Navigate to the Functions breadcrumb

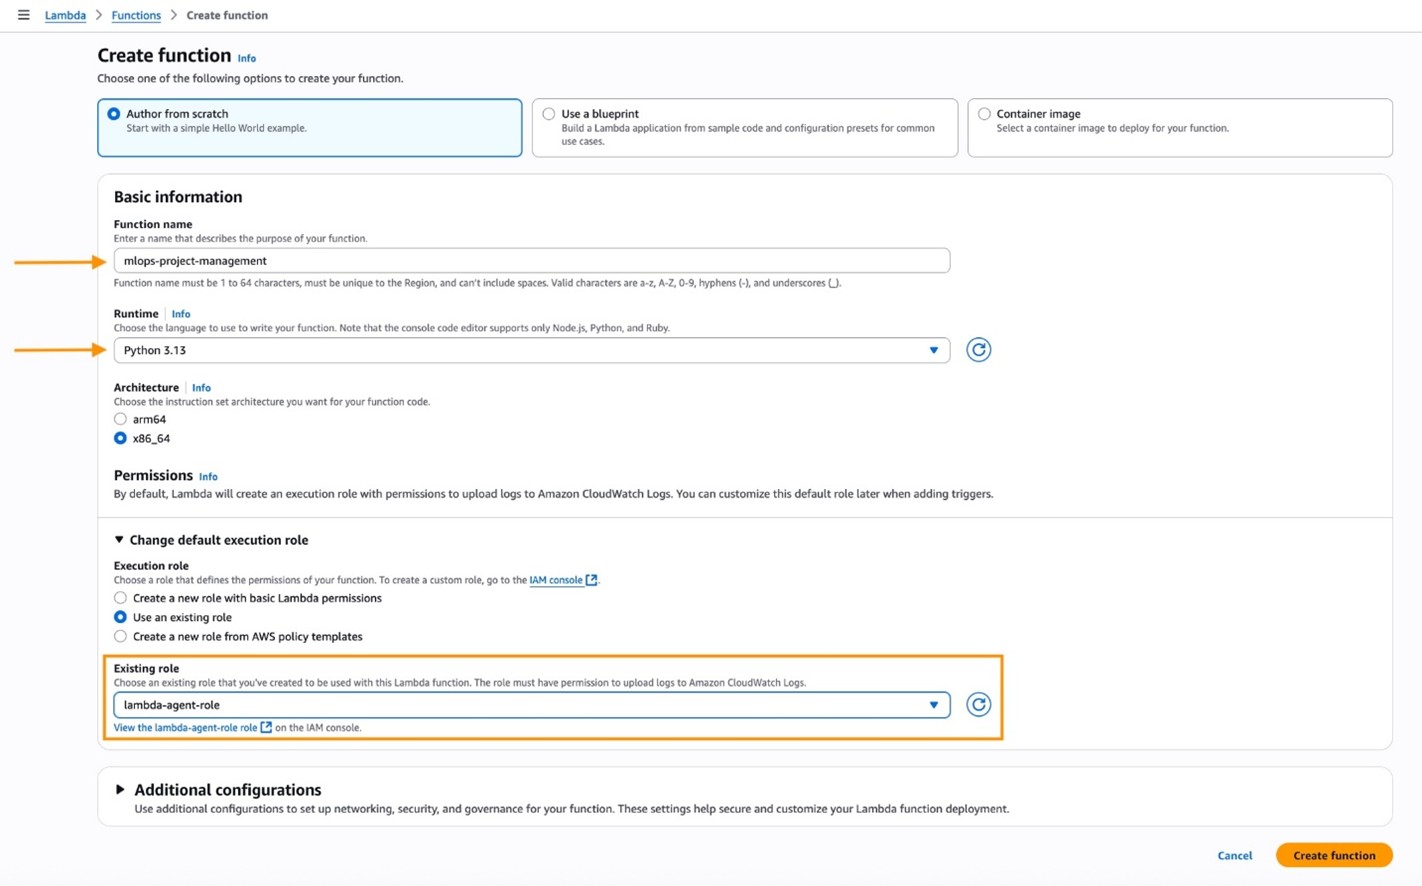coord(135,15)
